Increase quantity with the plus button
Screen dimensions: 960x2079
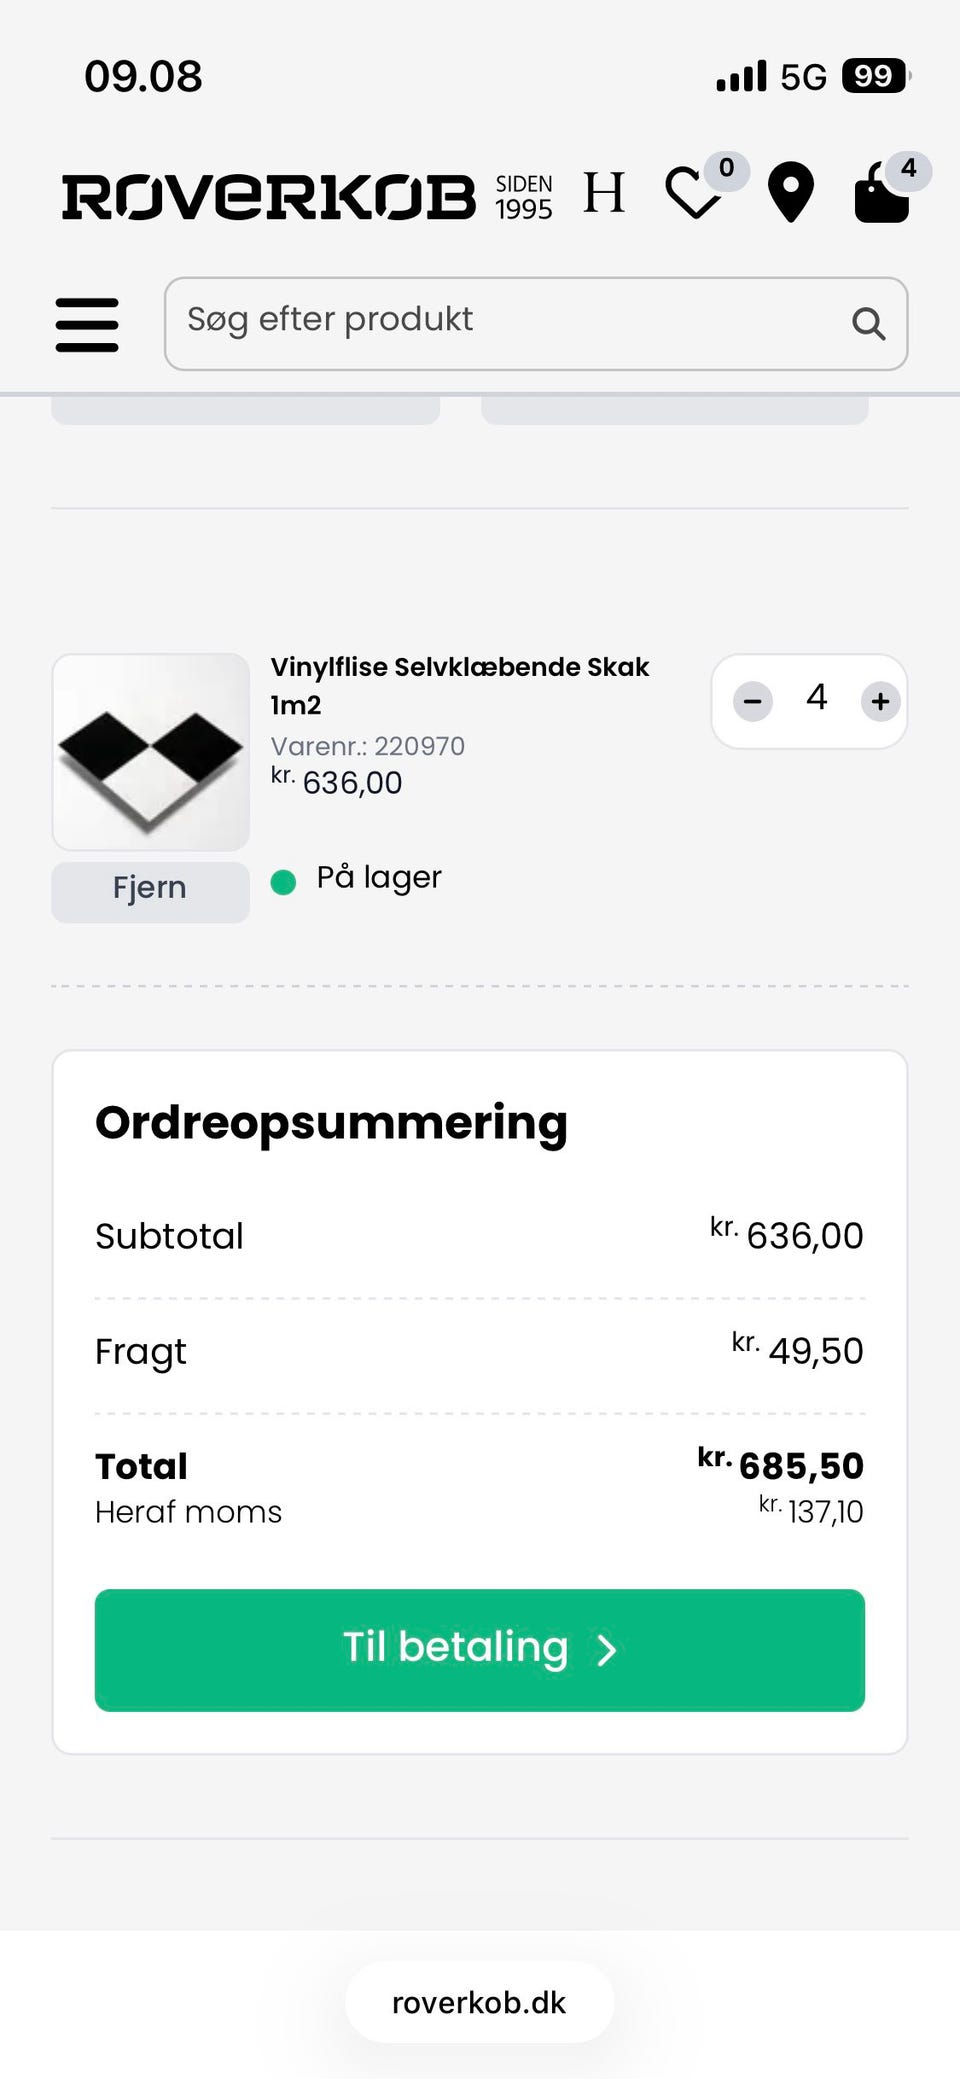(x=880, y=701)
